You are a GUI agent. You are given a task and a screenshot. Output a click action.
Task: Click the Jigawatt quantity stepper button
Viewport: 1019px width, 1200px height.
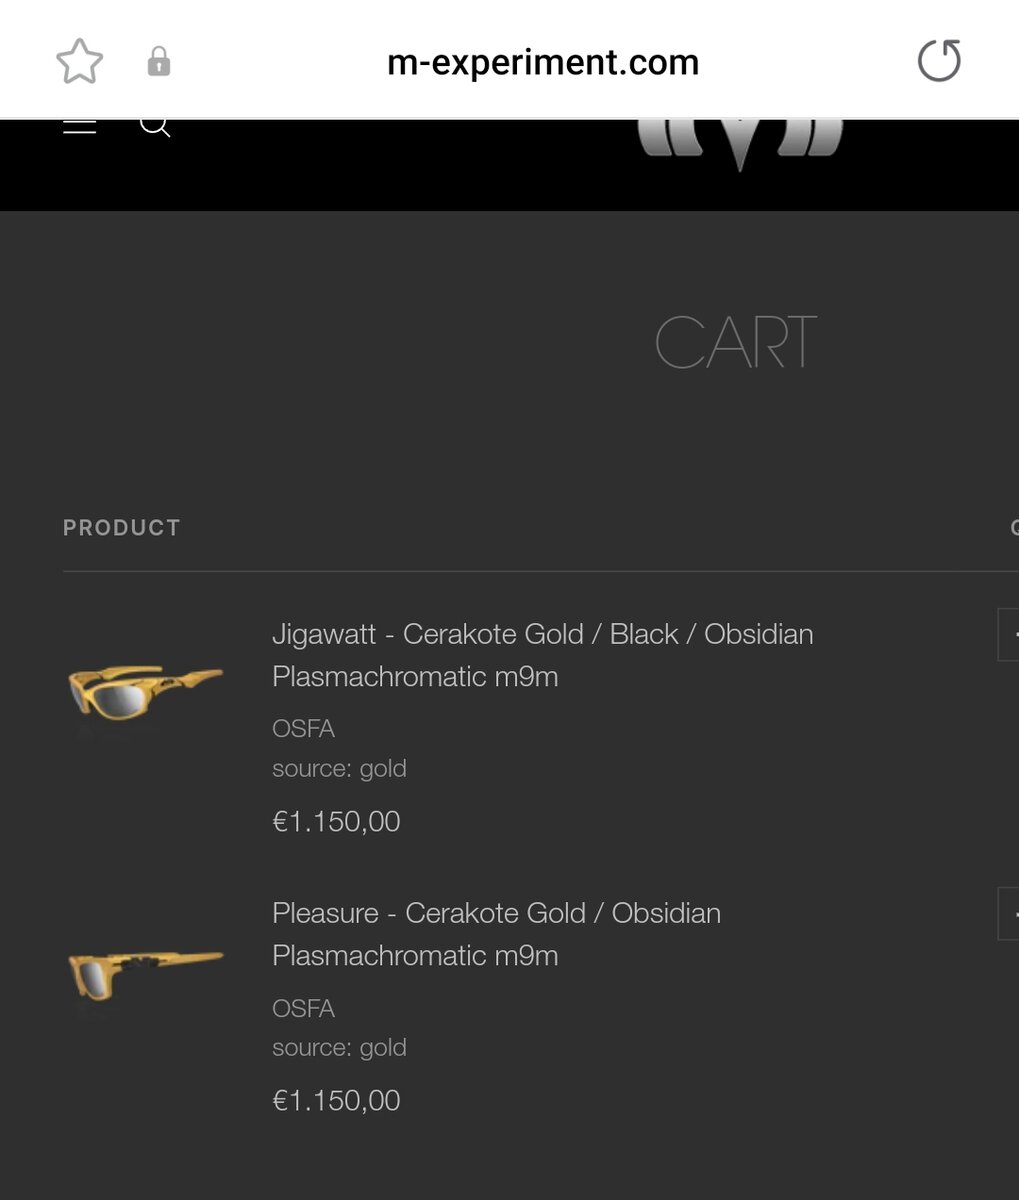[1008, 634]
